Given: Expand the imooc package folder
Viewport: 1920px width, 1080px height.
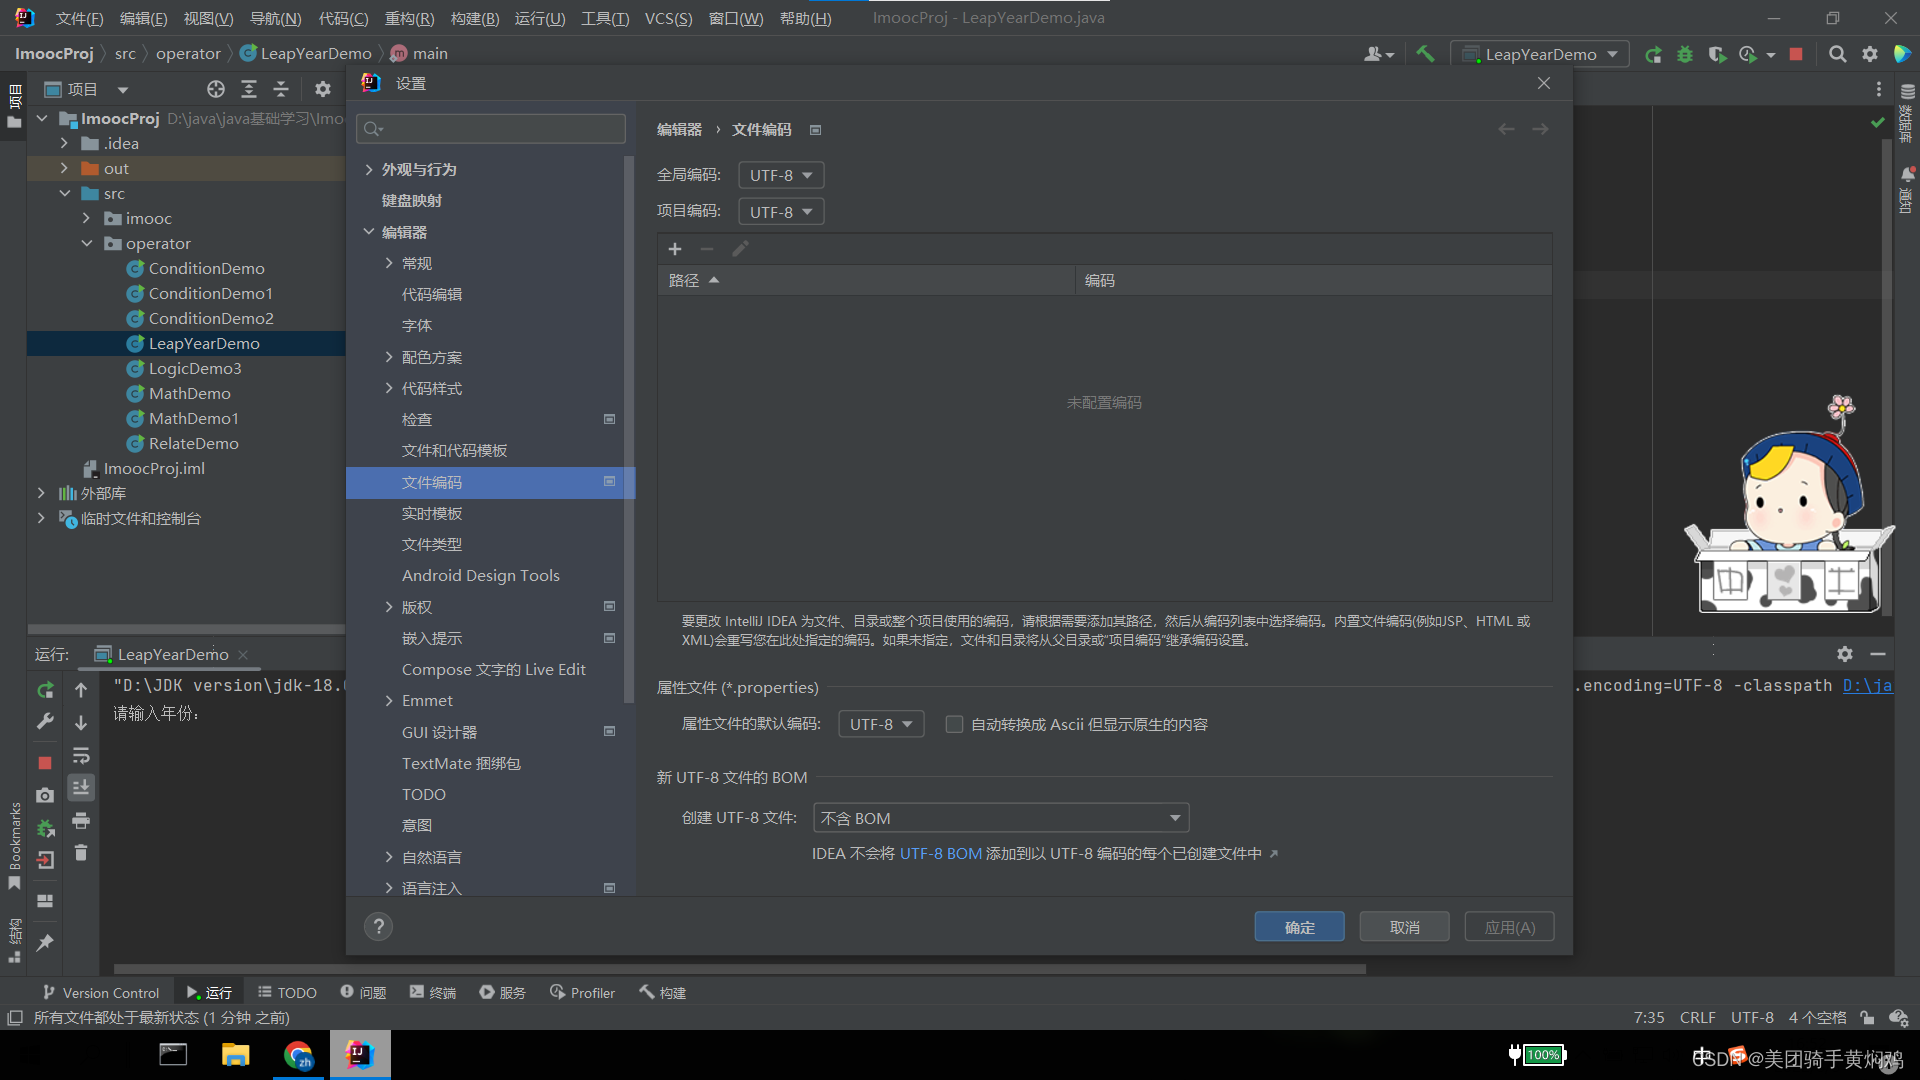Looking at the screenshot, I should (86, 218).
